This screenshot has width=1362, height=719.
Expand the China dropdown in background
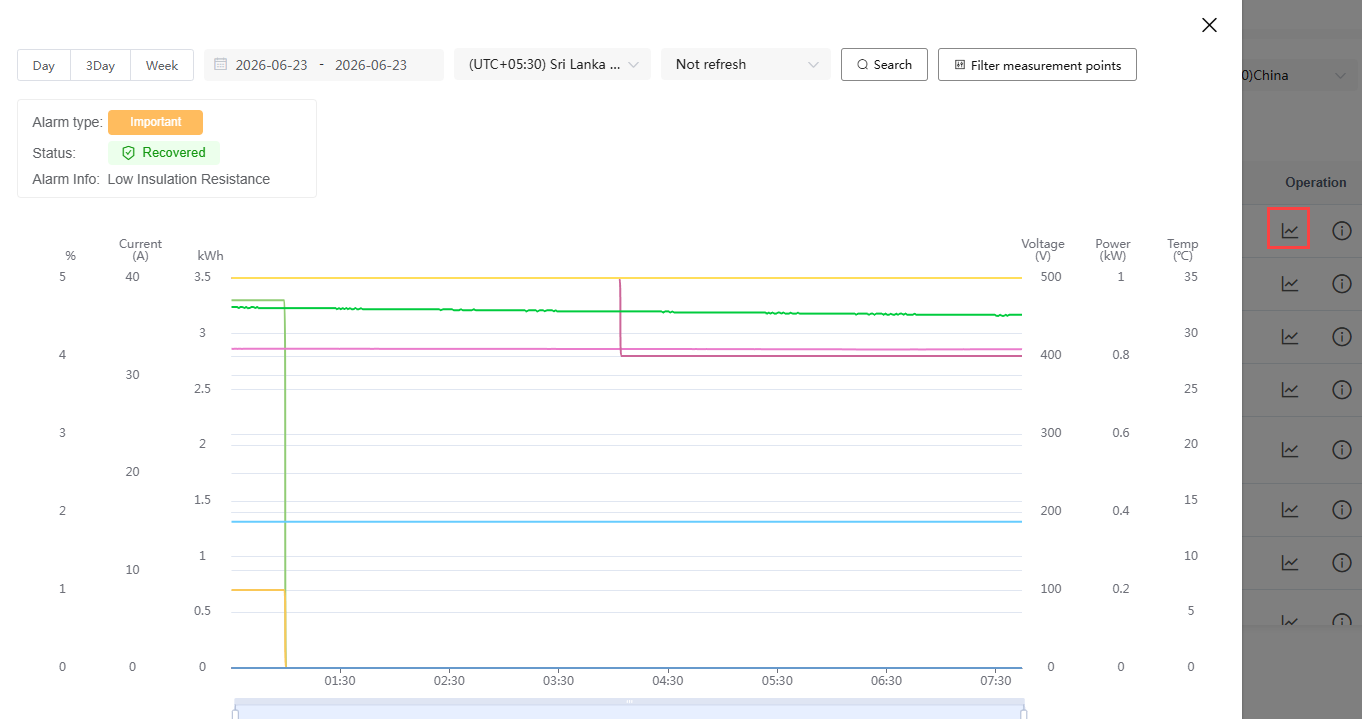pos(1301,76)
